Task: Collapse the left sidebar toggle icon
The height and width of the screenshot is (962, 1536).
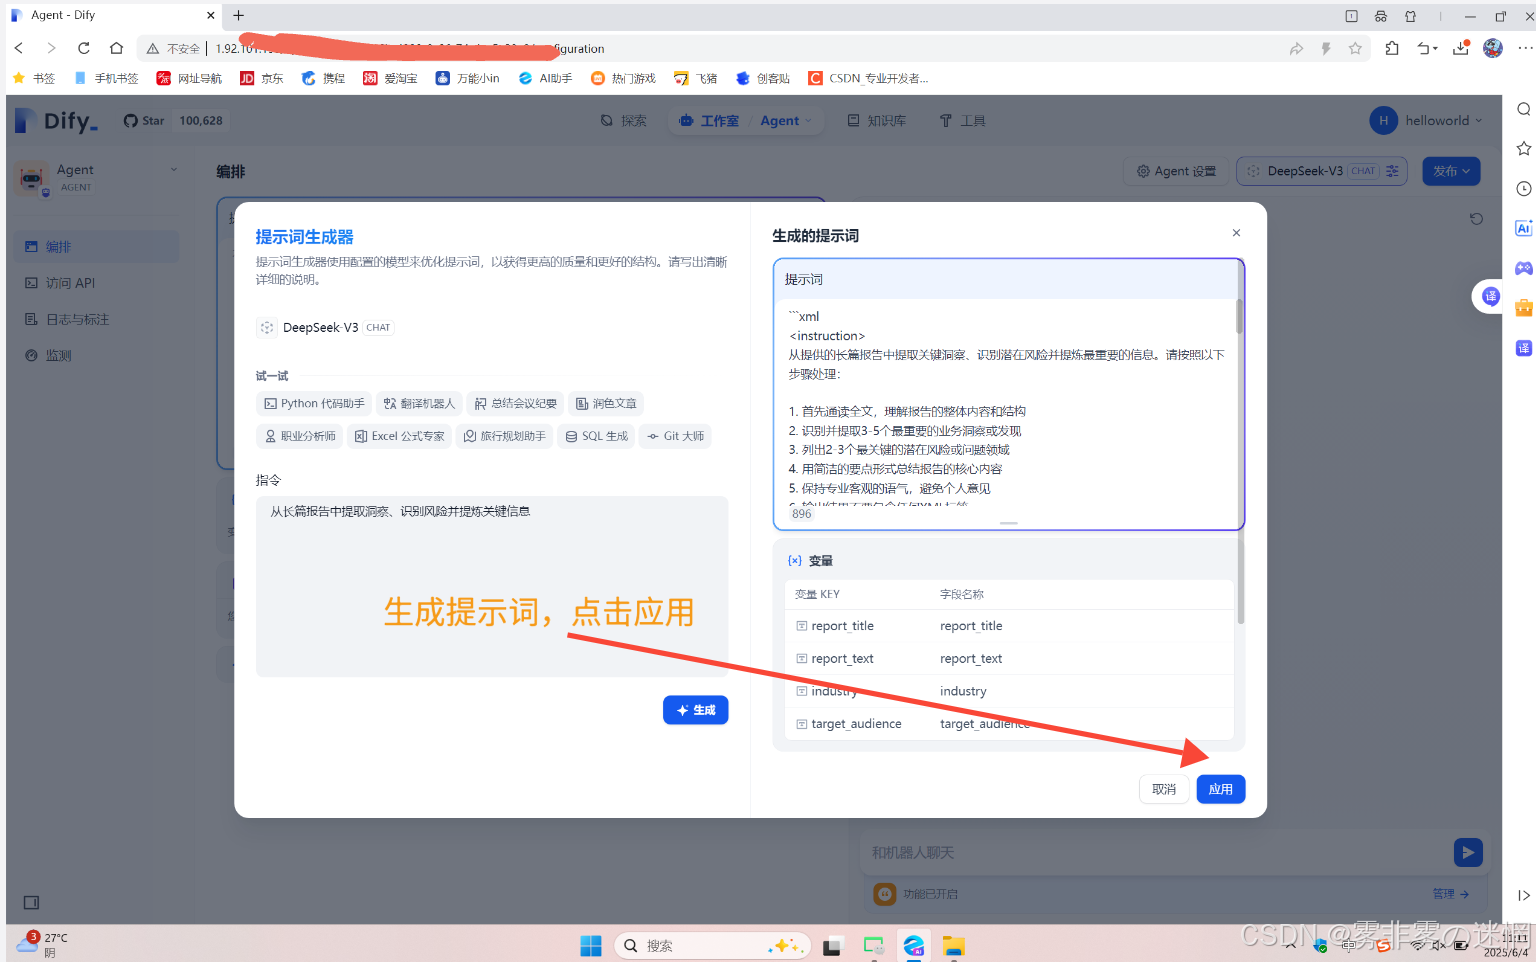Action: pyautogui.click(x=31, y=902)
